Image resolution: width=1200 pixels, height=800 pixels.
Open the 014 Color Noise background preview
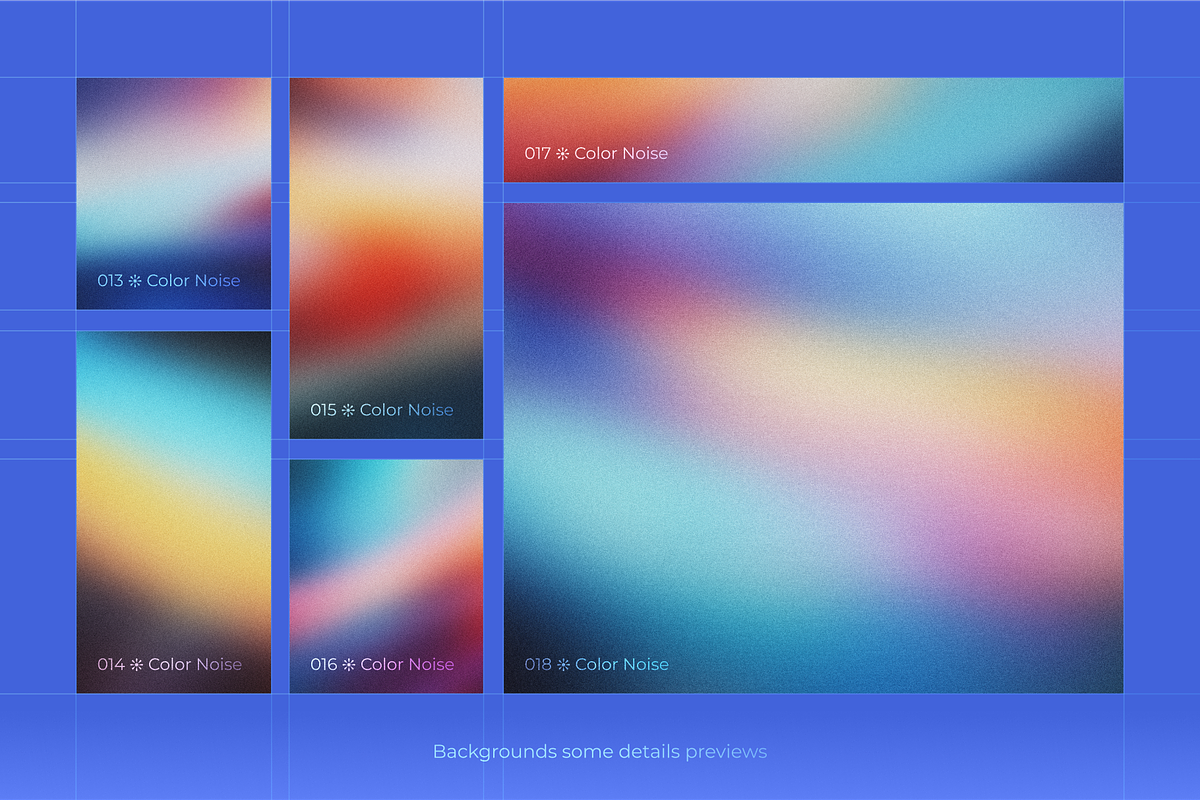click(x=174, y=512)
